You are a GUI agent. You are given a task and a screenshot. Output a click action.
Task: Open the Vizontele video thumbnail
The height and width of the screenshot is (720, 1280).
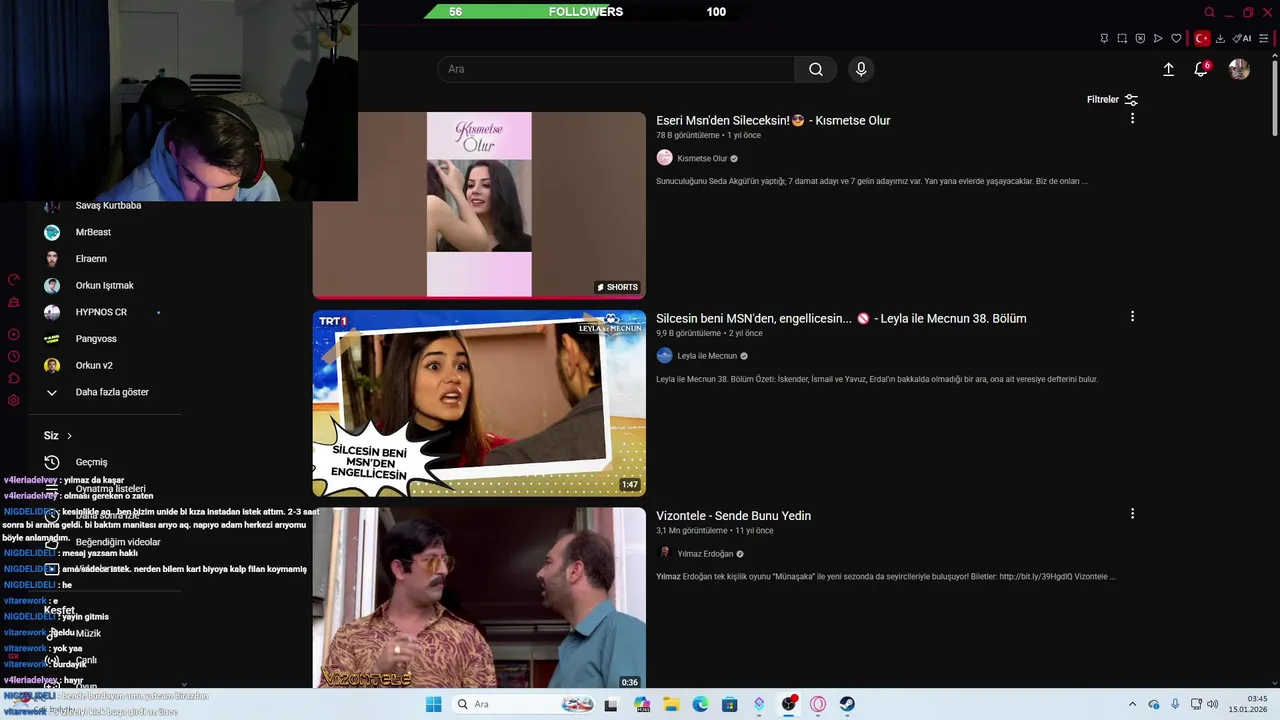pos(479,598)
